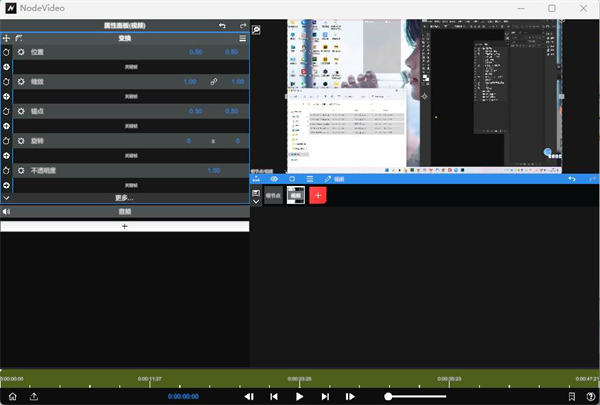Click the red plus add layer button
The width and height of the screenshot is (600, 405).
coord(319,195)
